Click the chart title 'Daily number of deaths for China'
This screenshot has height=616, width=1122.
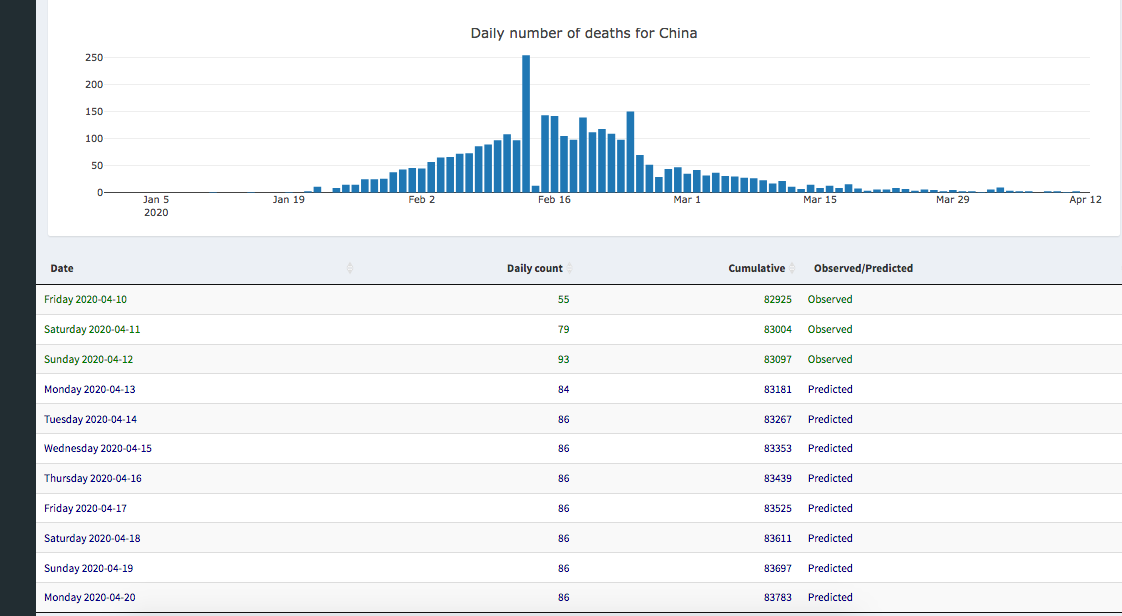[584, 33]
